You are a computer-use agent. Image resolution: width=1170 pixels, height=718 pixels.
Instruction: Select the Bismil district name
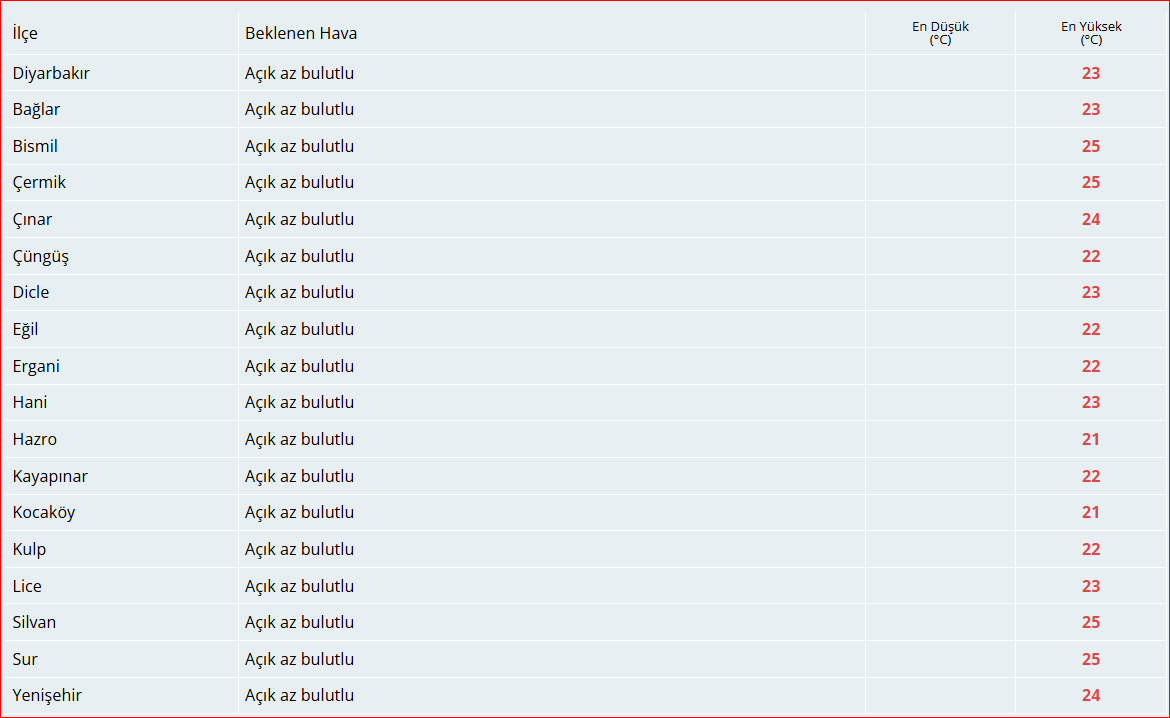click(x=35, y=146)
